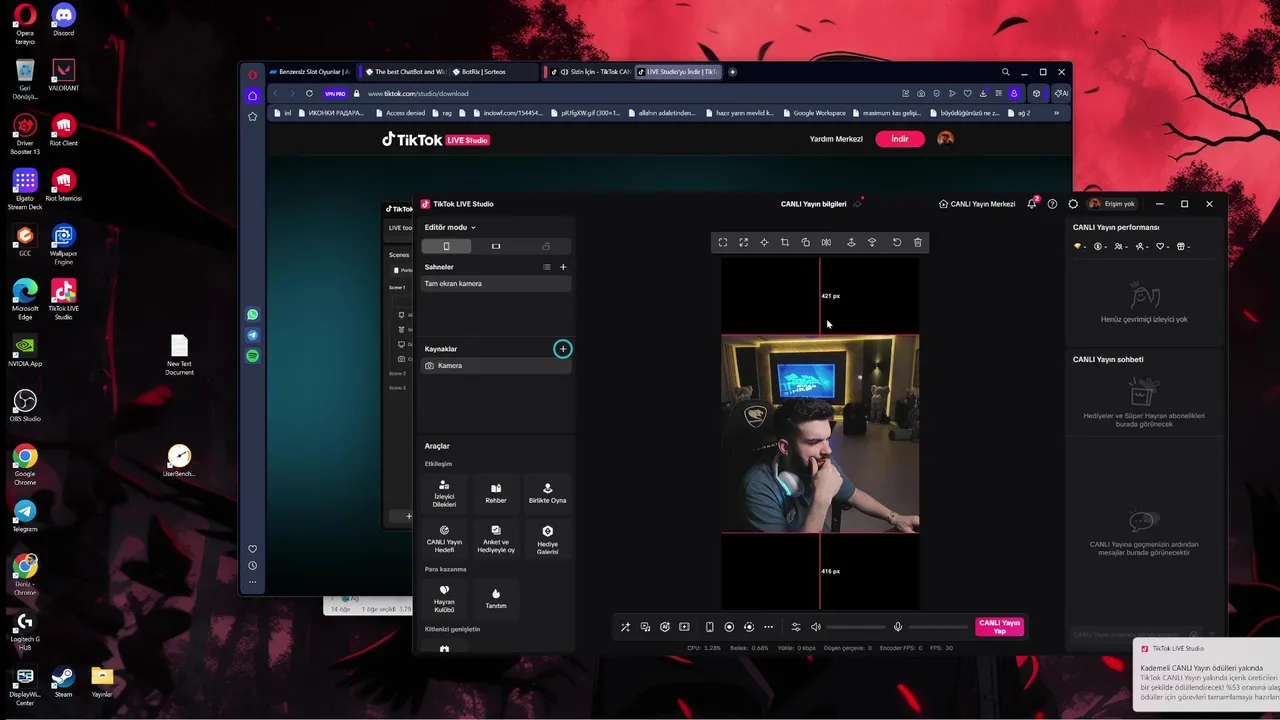Open the audio mixer settings icon
Image resolution: width=1280 pixels, height=720 pixels.
click(x=796, y=627)
